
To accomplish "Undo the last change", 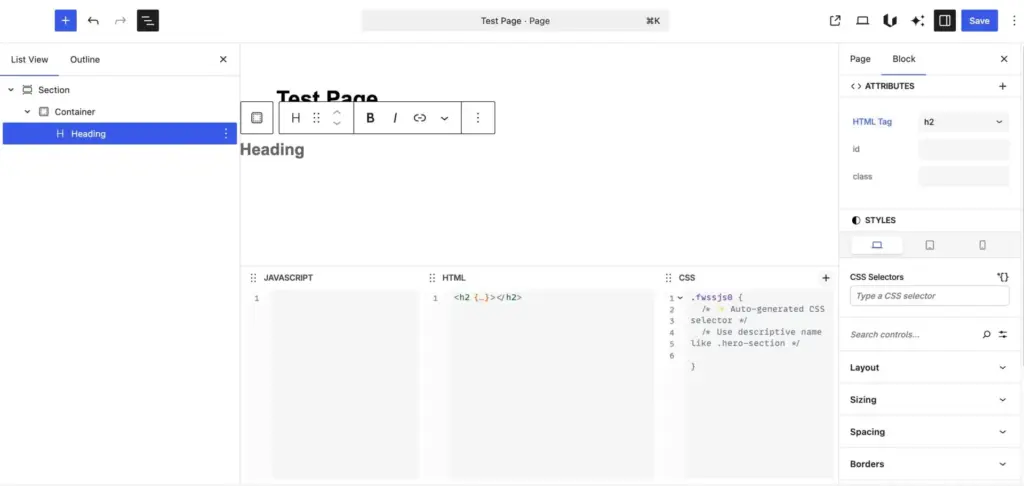I will [x=93, y=20].
